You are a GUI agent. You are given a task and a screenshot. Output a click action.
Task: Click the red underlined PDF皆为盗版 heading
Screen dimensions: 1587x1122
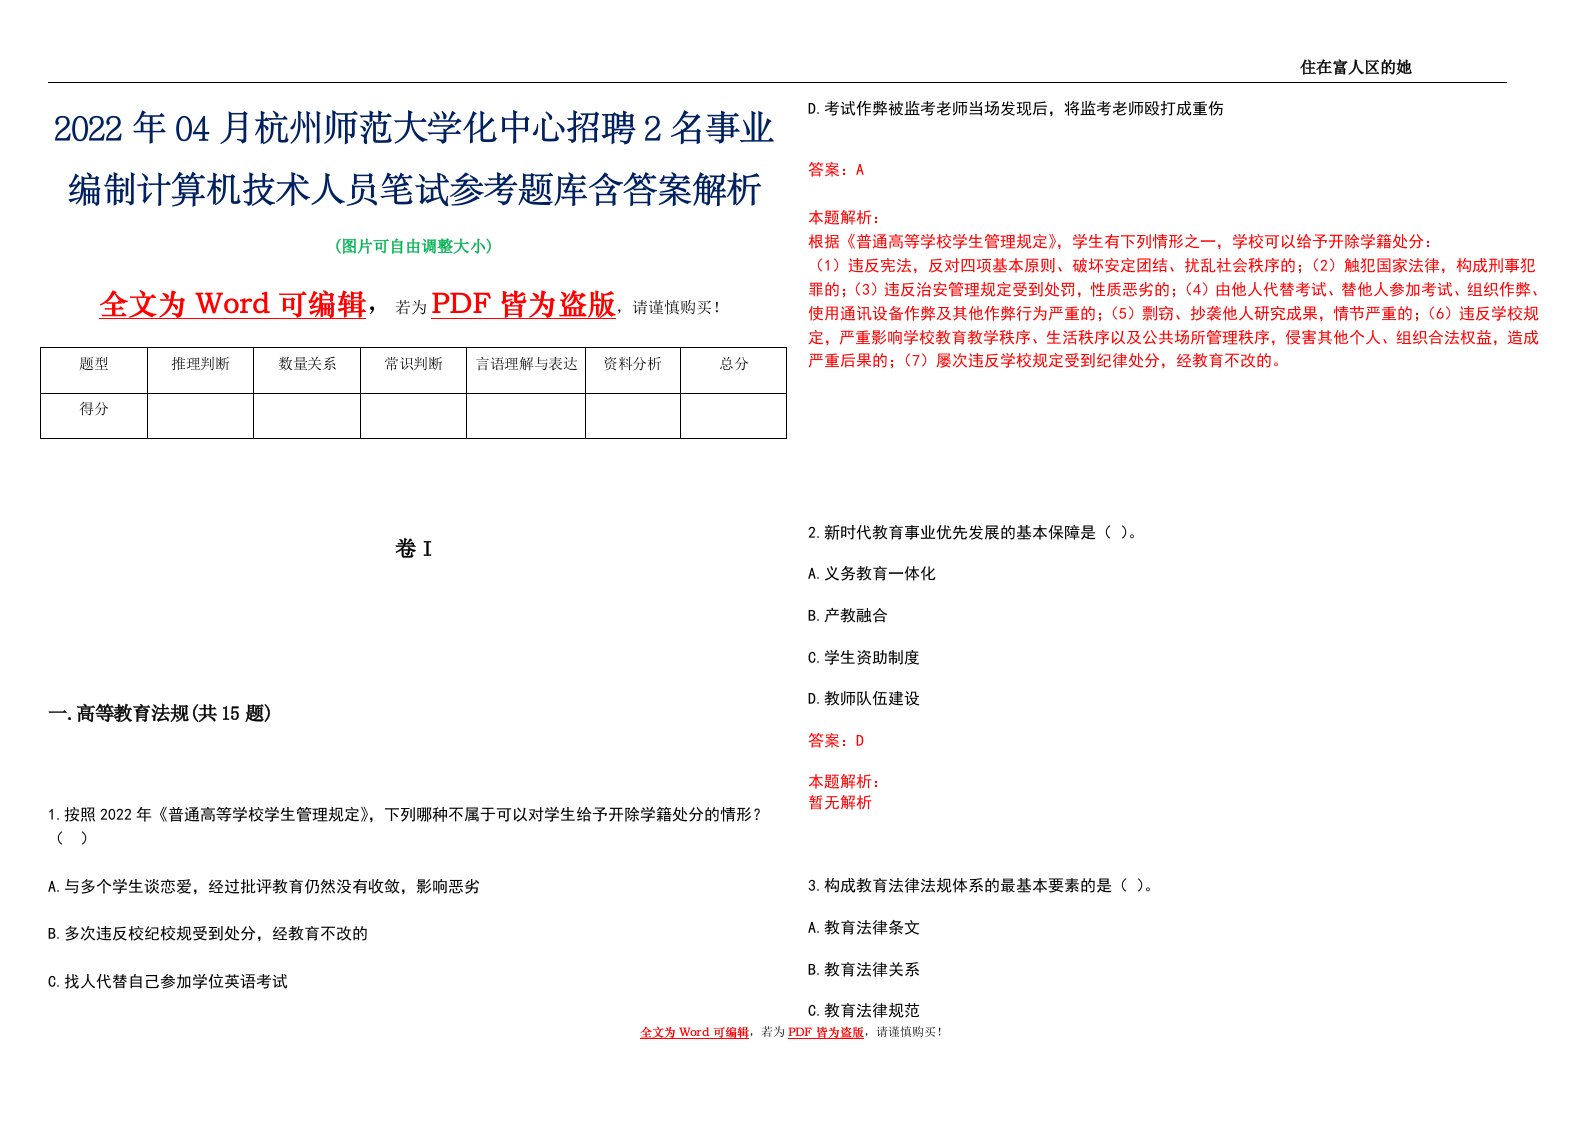tap(523, 304)
